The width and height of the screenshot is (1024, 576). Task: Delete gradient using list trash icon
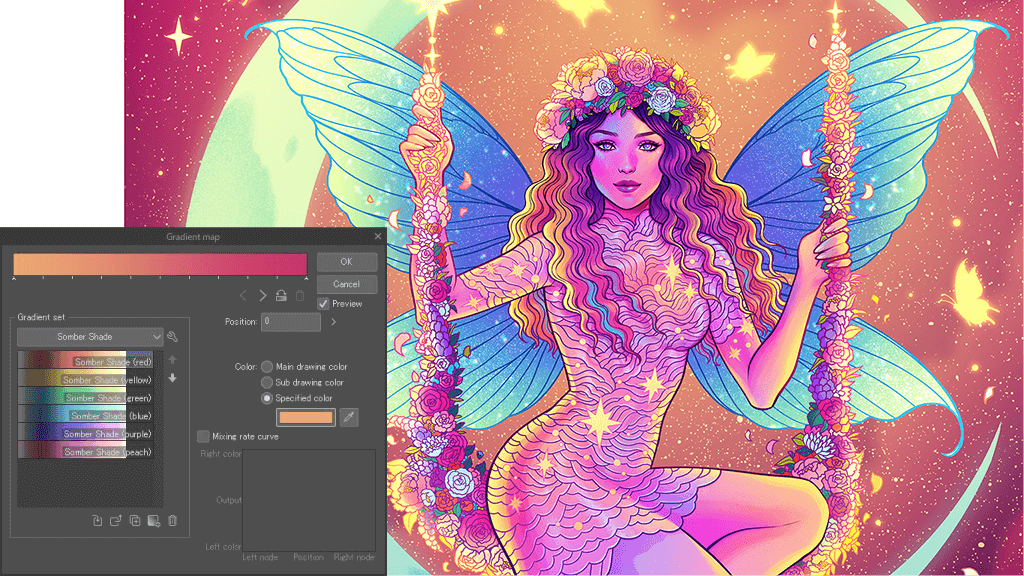click(172, 520)
